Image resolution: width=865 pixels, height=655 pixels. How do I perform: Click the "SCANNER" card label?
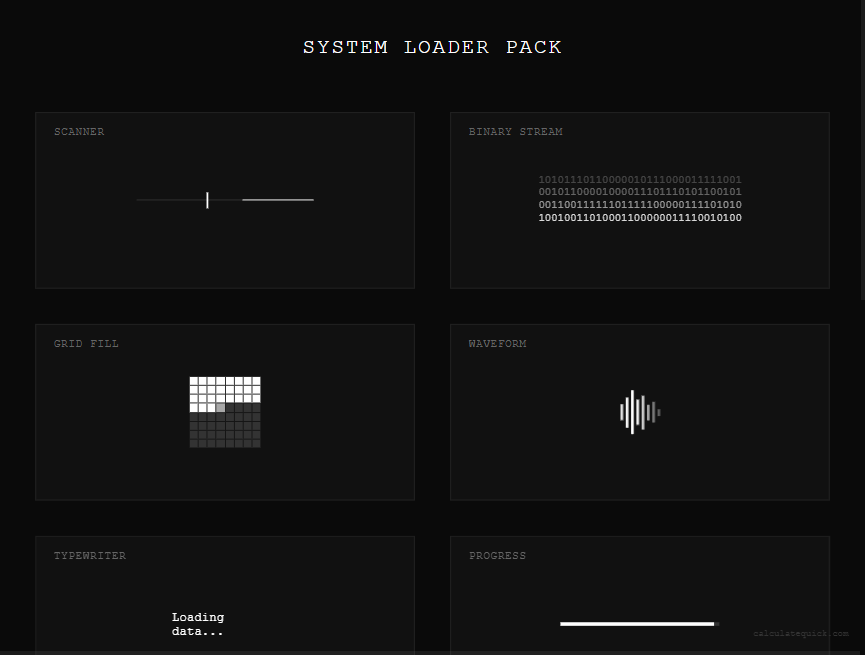[79, 132]
